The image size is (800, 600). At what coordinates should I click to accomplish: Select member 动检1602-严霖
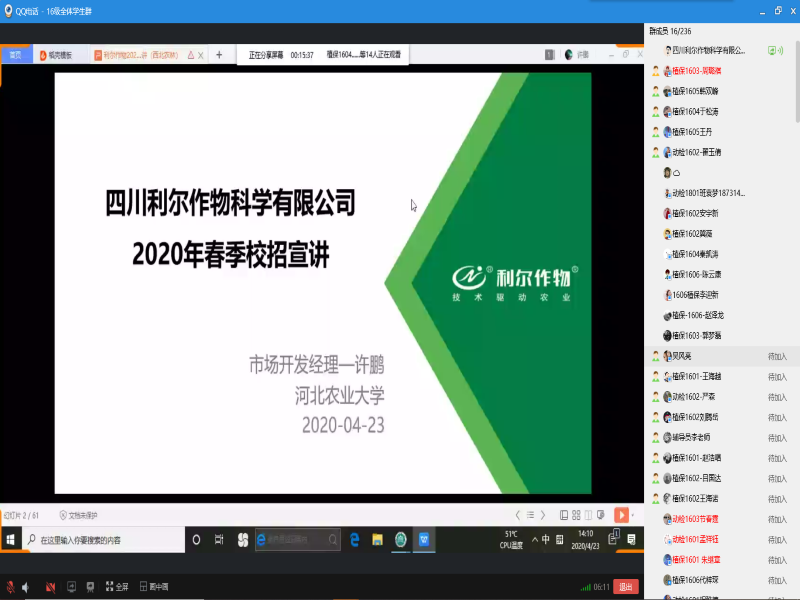(x=720, y=396)
